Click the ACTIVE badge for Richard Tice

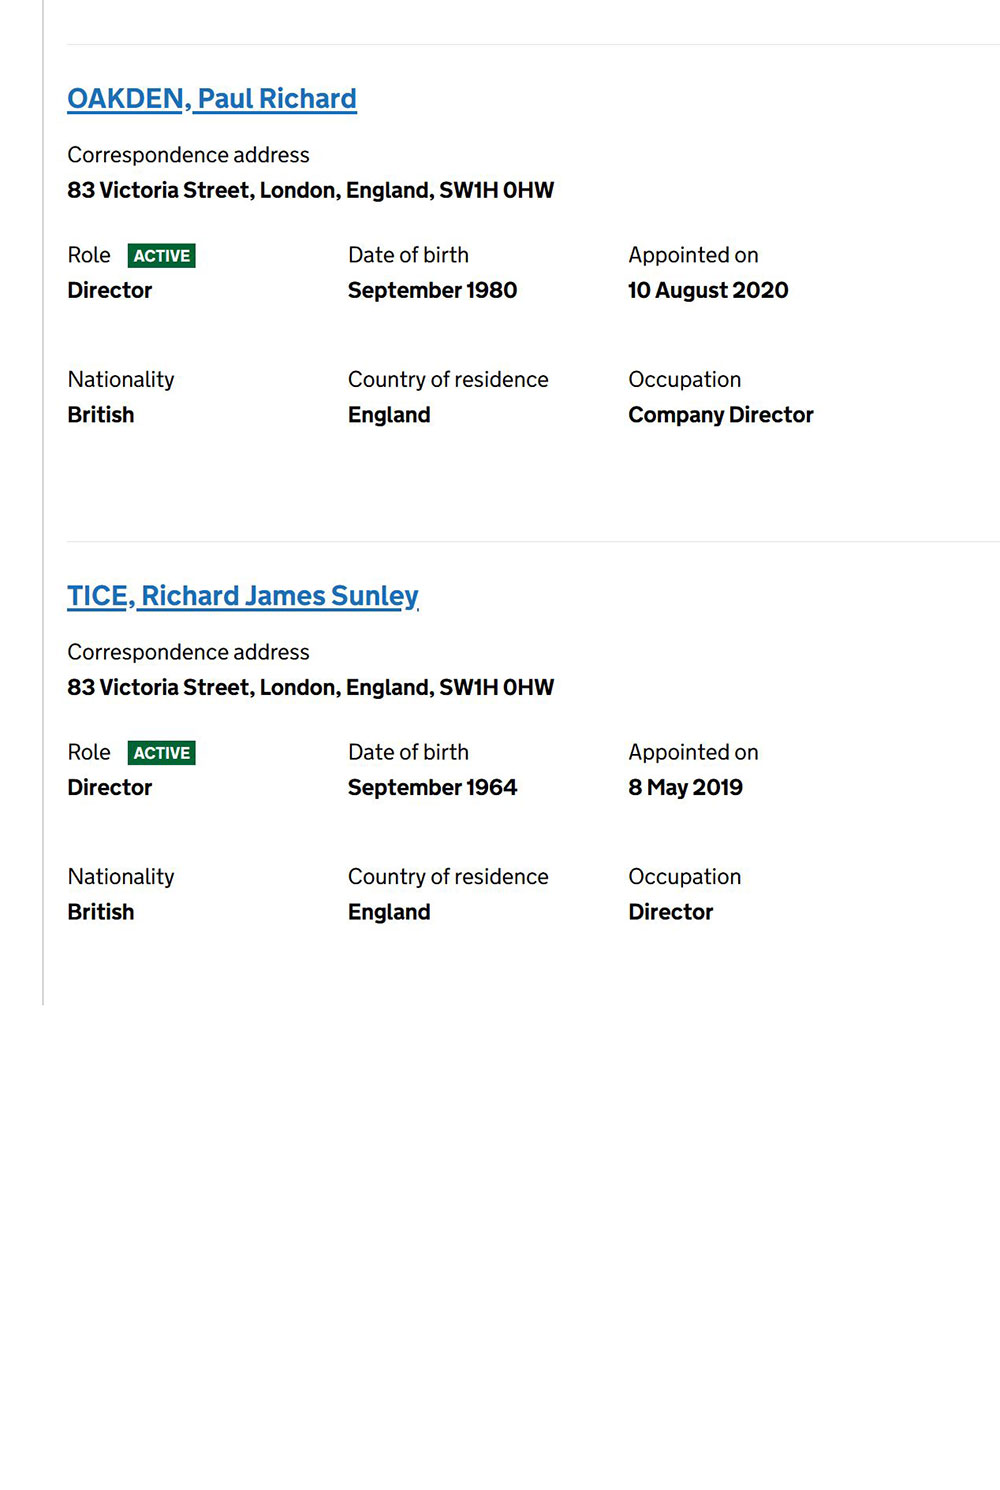tap(162, 753)
